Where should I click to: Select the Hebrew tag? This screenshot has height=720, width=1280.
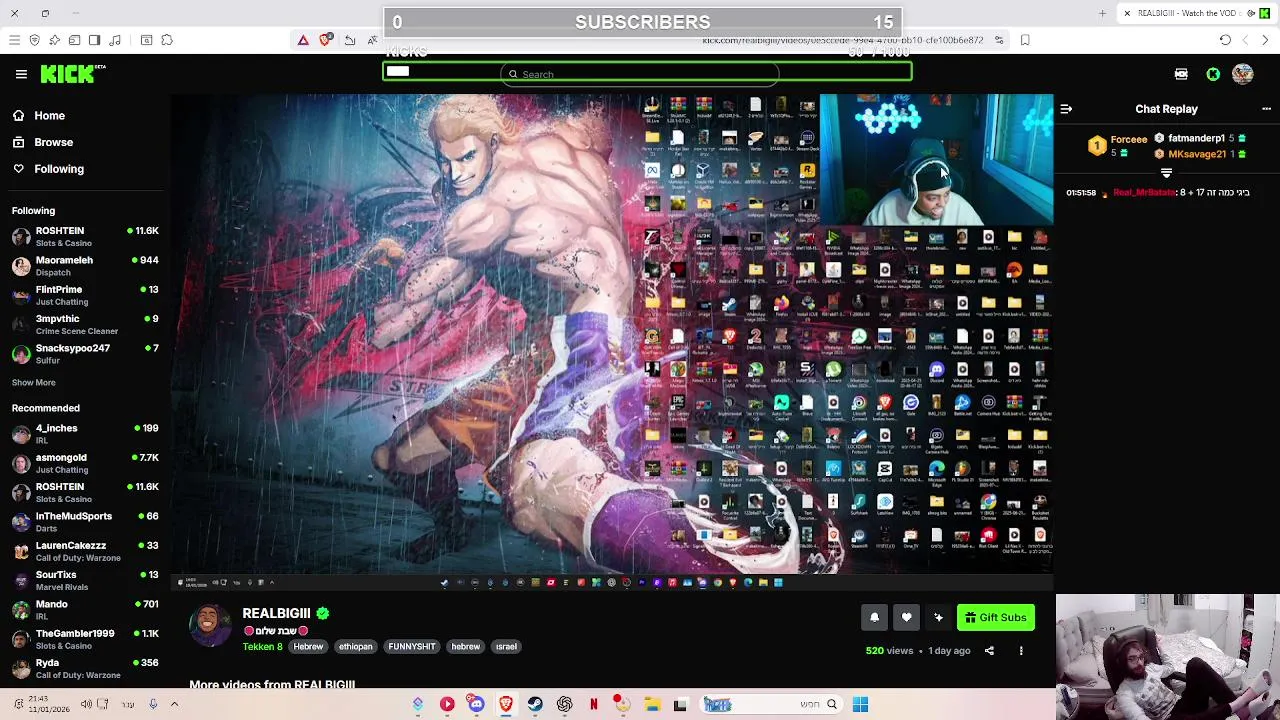click(x=308, y=647)
